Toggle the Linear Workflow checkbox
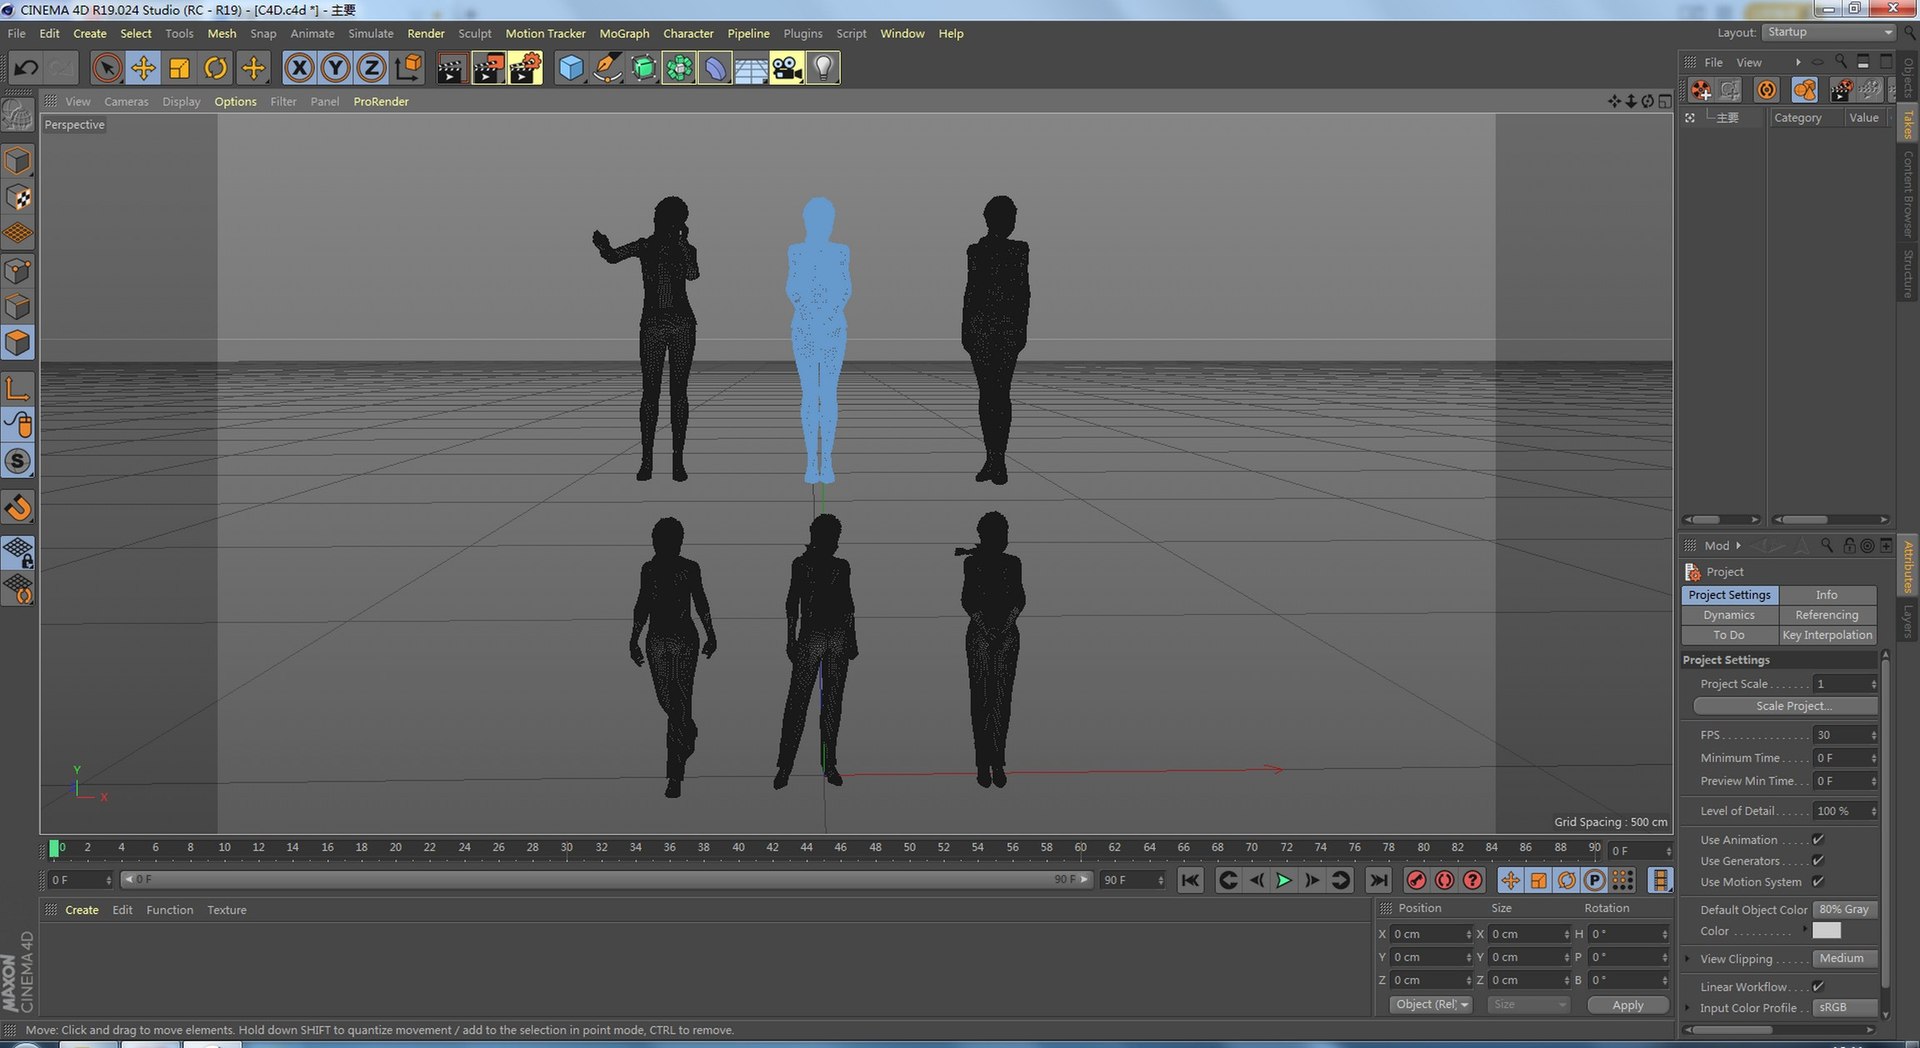 click(x=1818, y=987)
